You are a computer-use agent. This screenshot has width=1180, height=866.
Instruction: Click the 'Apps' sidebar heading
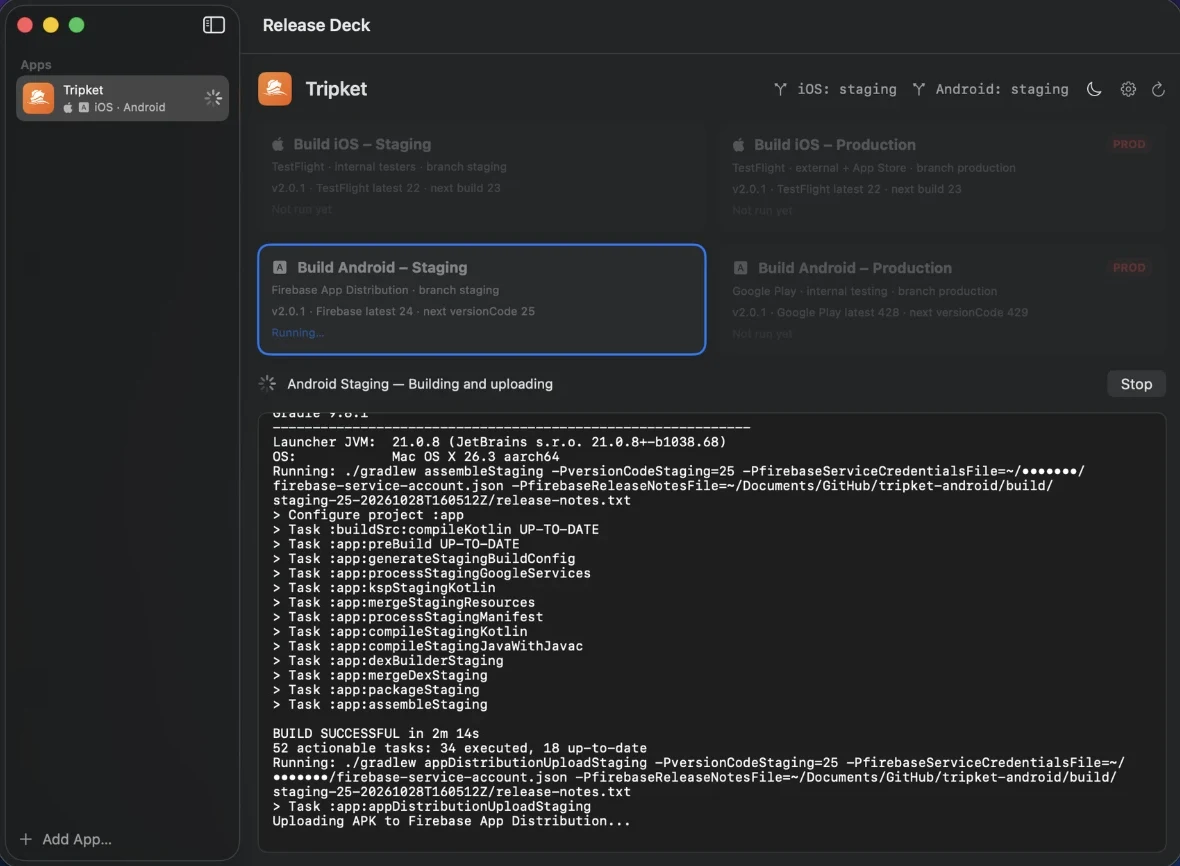35,65
